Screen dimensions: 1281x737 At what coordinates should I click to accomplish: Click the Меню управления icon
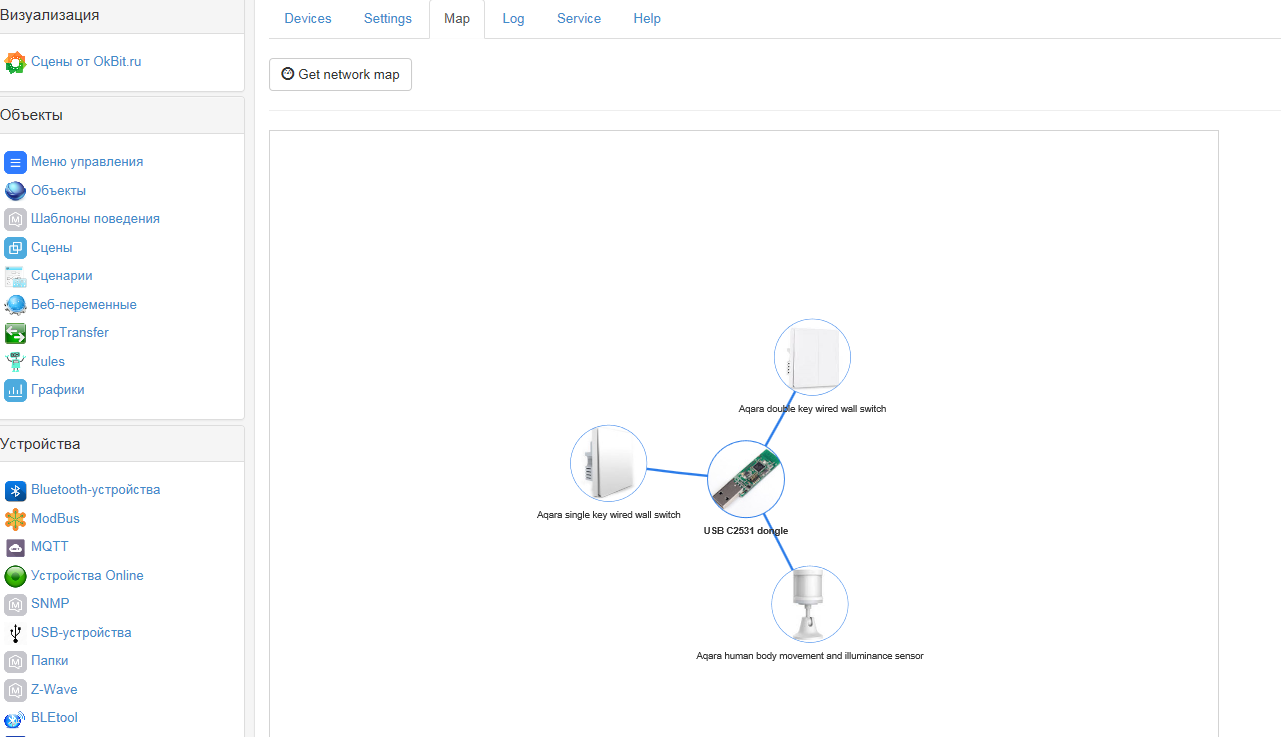coord(15,162)
